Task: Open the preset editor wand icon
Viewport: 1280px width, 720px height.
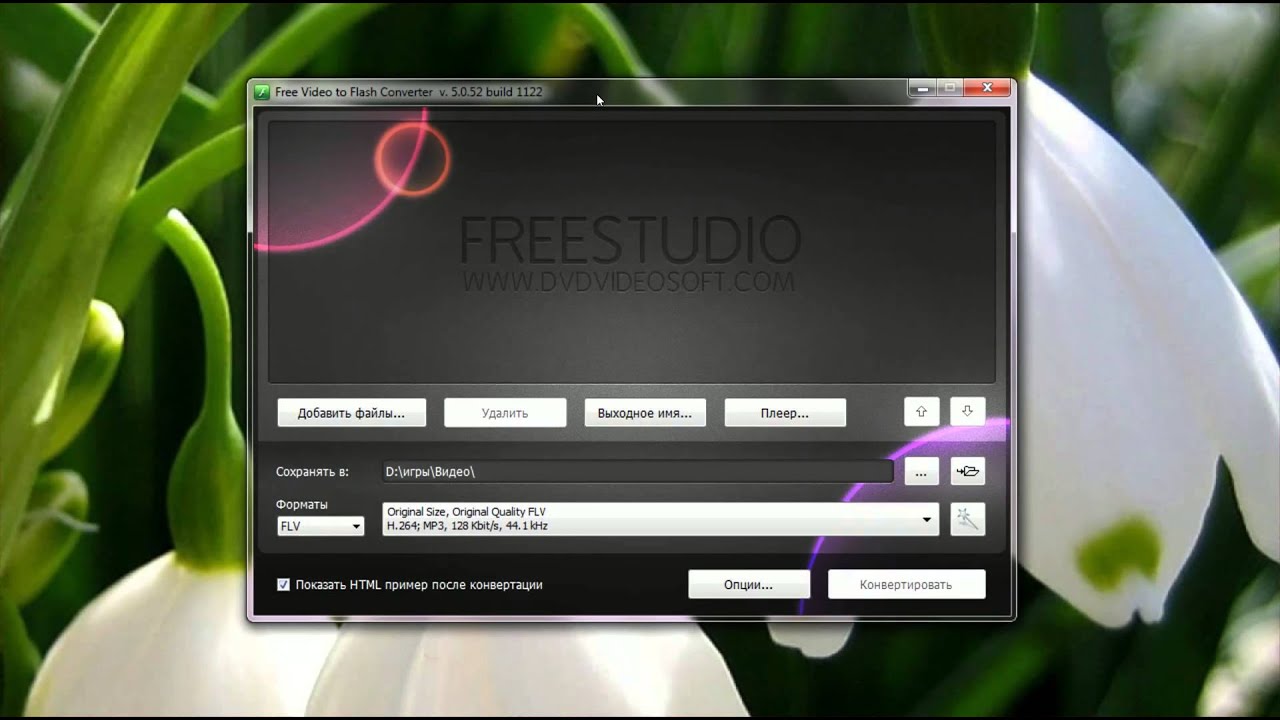Action: [967, 519]
